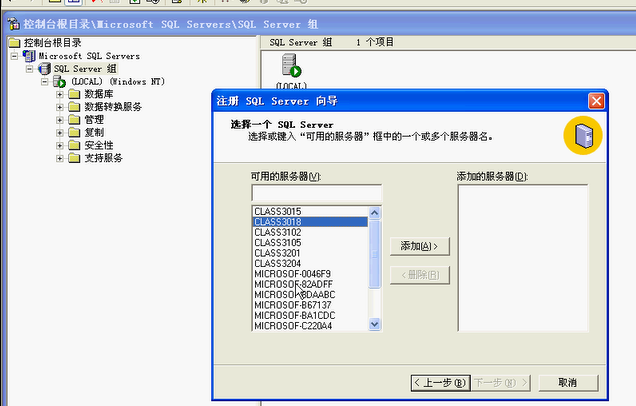
Task: Click the SQL Server 组 group icon in tree
Action: 44,69
